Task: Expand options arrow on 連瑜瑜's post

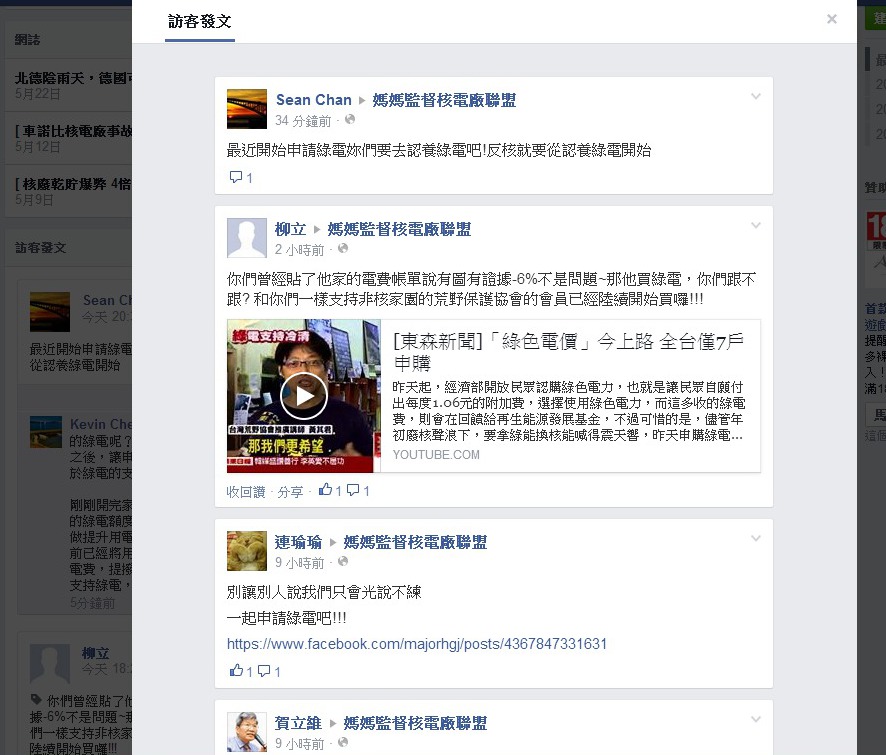Action: coord(755,539)
